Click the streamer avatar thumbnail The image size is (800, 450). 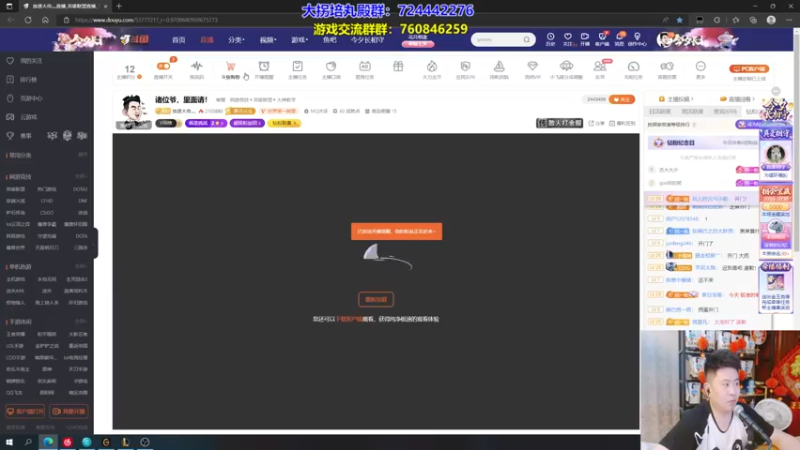click(134, 110)
